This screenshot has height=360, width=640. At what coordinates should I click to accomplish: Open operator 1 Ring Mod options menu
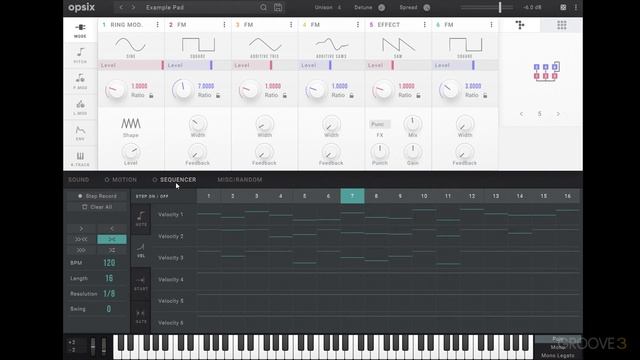[x=158, y=25]
